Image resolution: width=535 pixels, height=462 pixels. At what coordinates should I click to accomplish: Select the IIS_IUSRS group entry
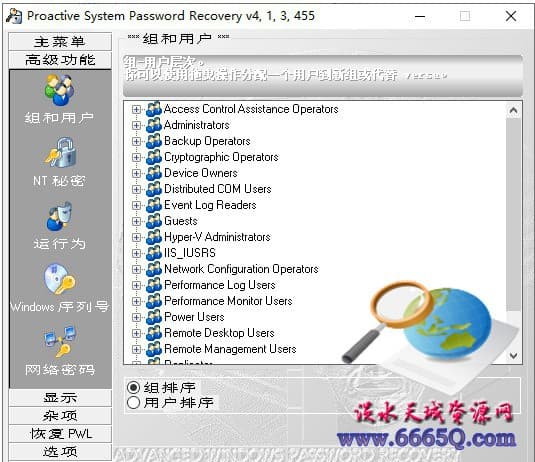click(x=190, y=253)
